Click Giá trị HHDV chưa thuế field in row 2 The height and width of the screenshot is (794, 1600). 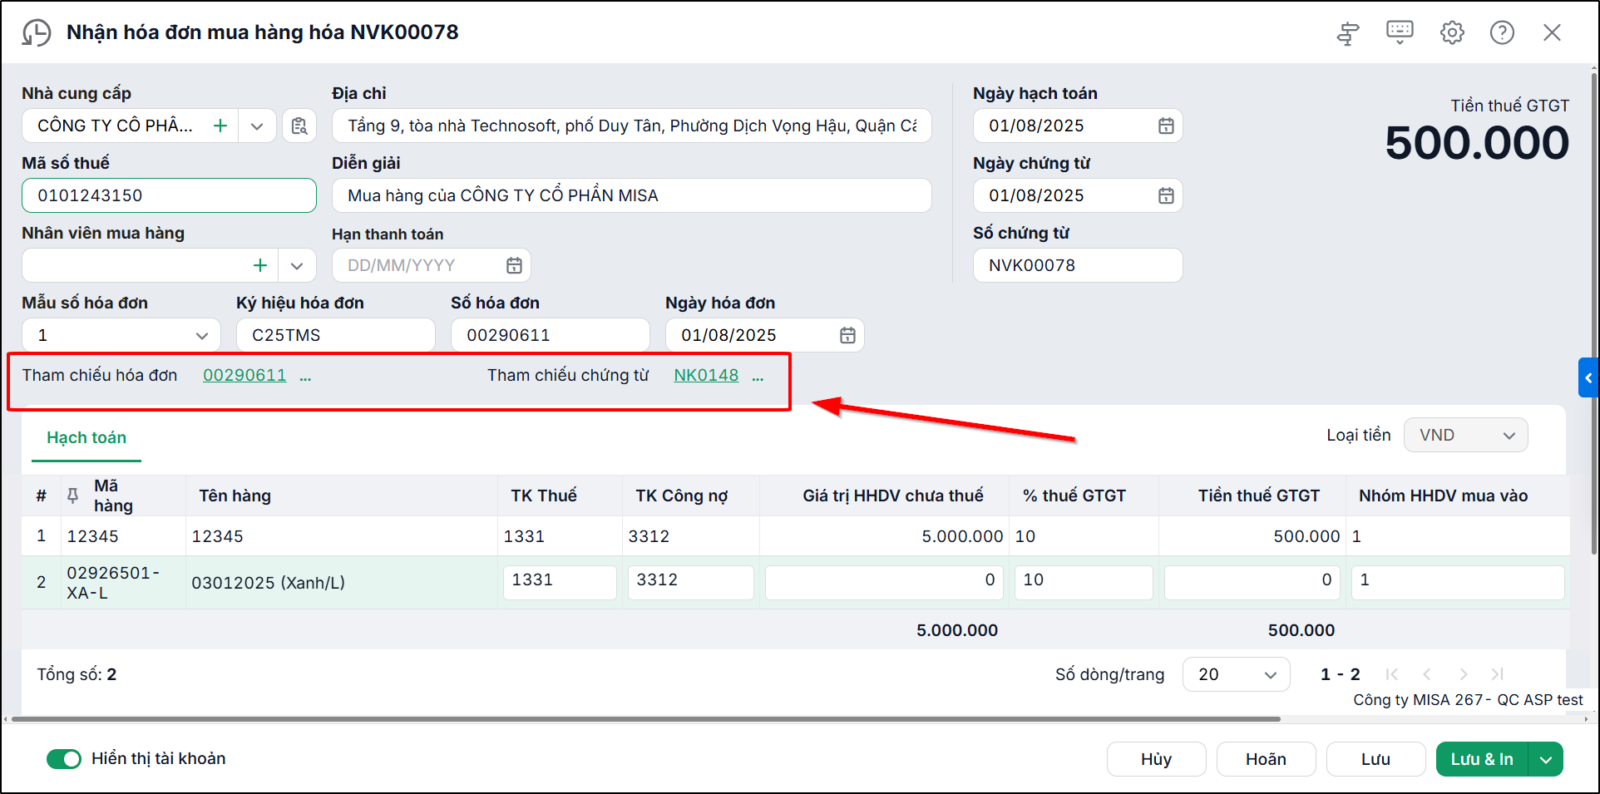click(x=884, y=582)
